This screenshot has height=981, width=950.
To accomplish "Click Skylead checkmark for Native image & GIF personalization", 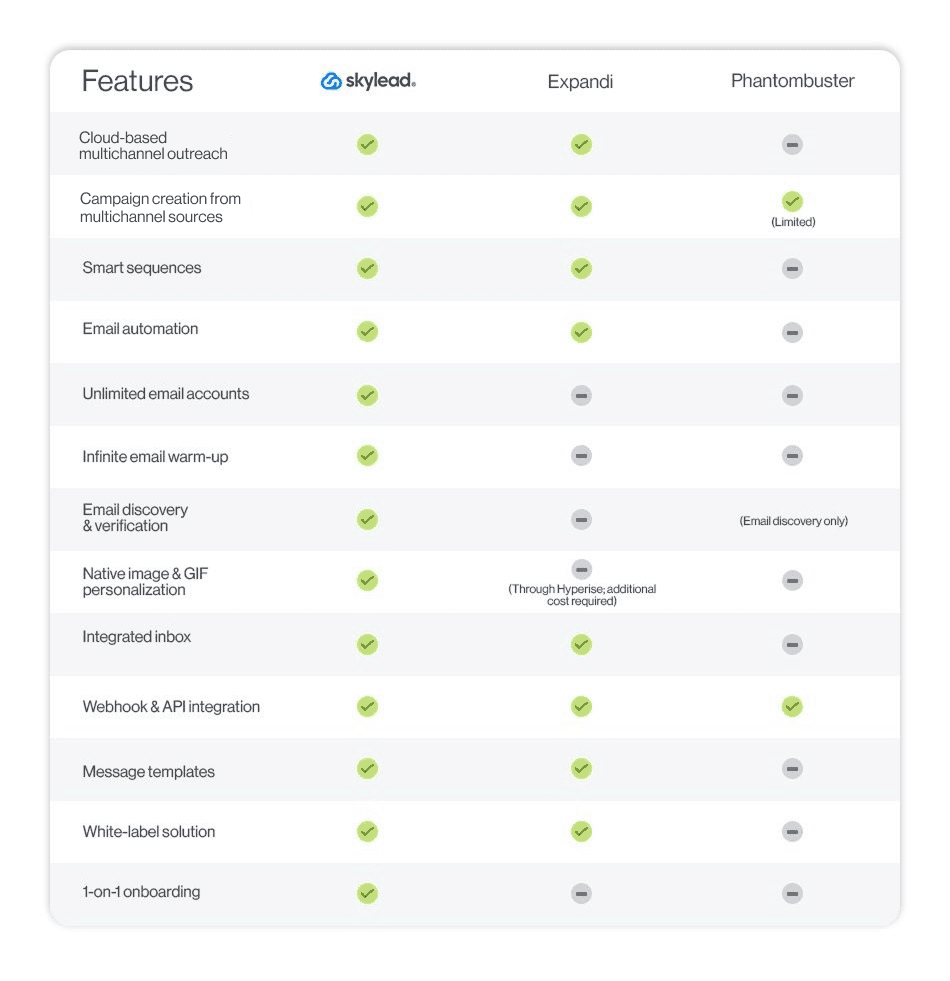I will click(x=367, y=581).
